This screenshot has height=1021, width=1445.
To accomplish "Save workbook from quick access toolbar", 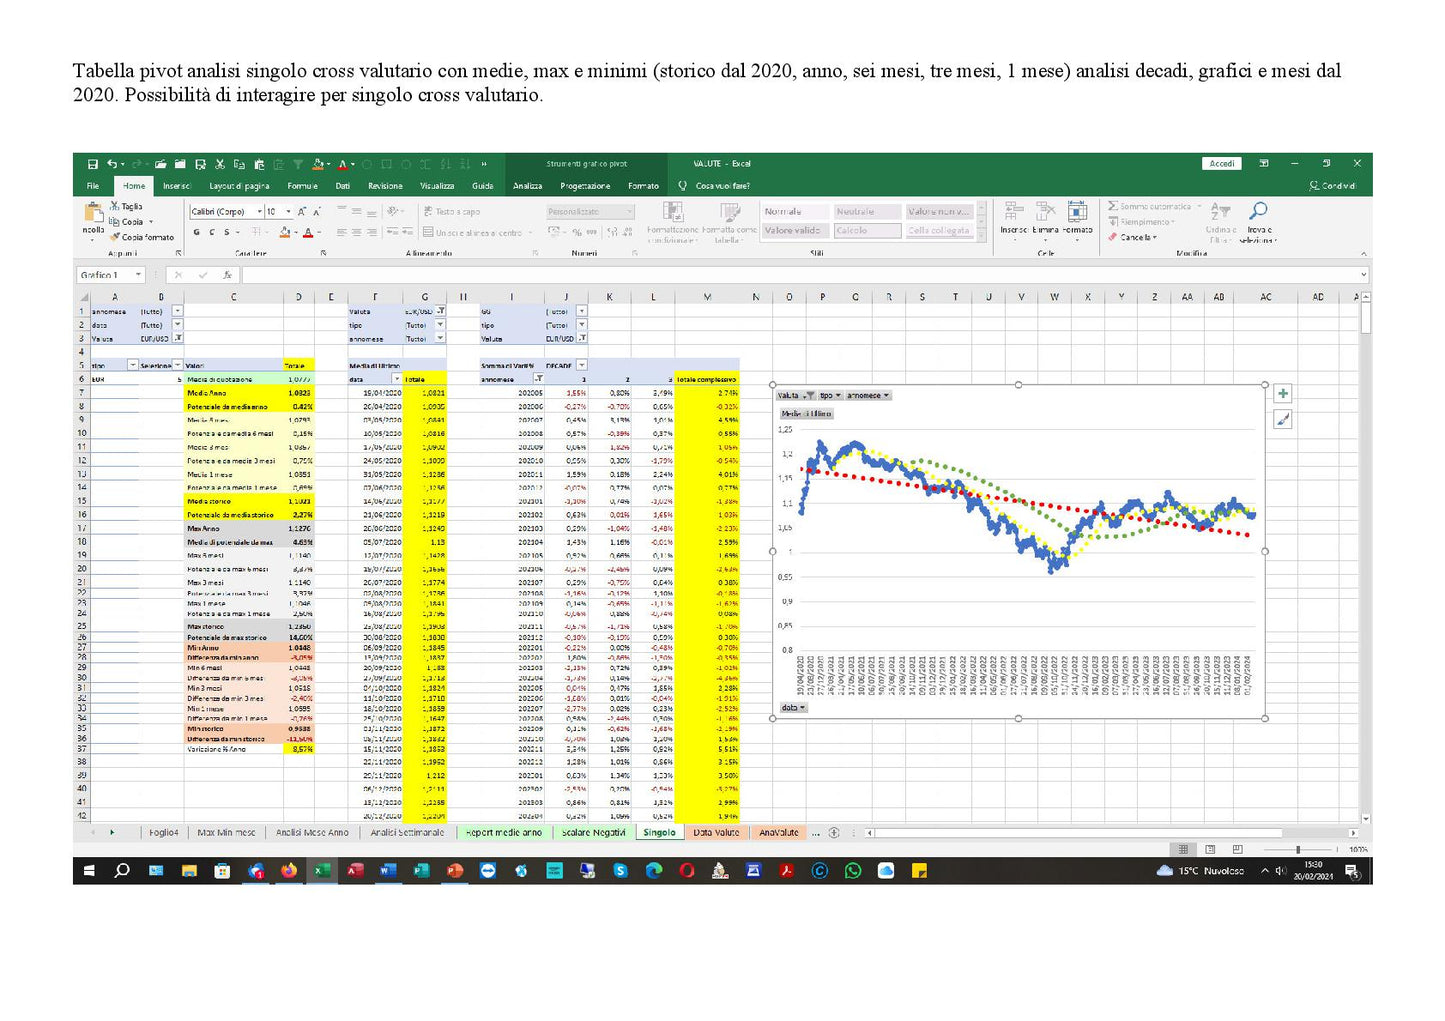I will click(x=92, y=164).
